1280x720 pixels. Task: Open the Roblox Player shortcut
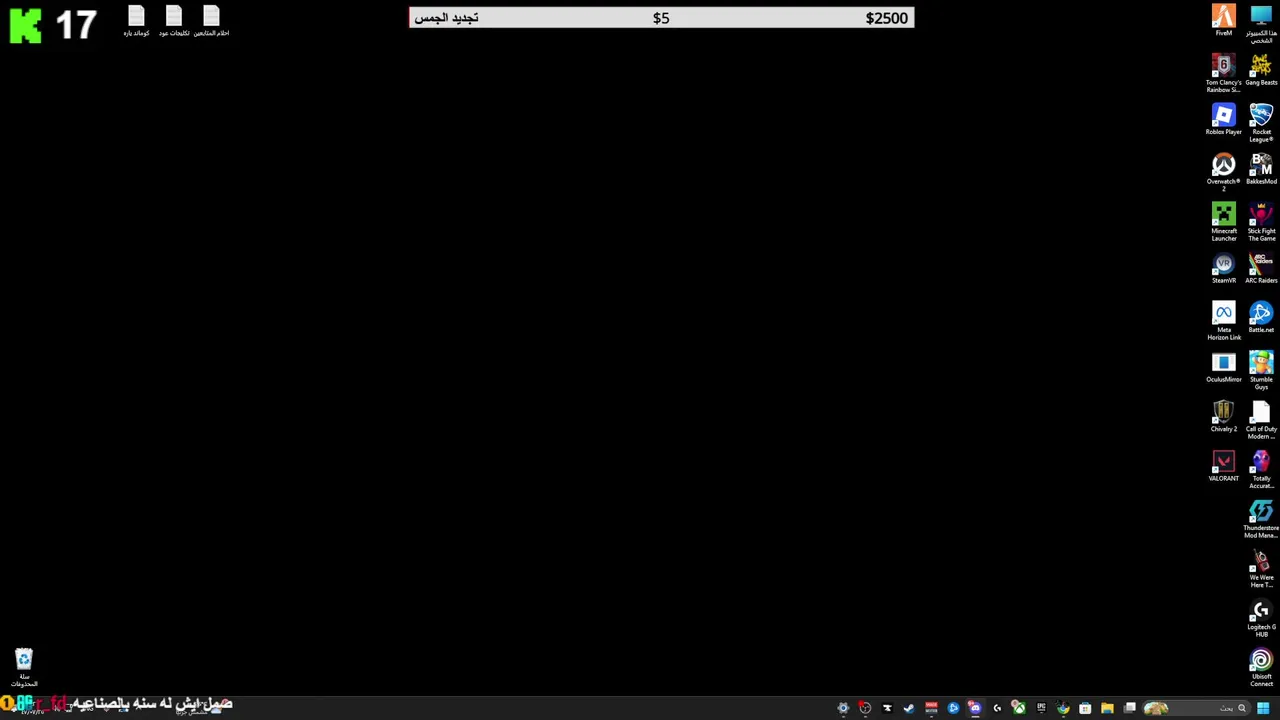pyautogui.click(x=1223, y=120)
